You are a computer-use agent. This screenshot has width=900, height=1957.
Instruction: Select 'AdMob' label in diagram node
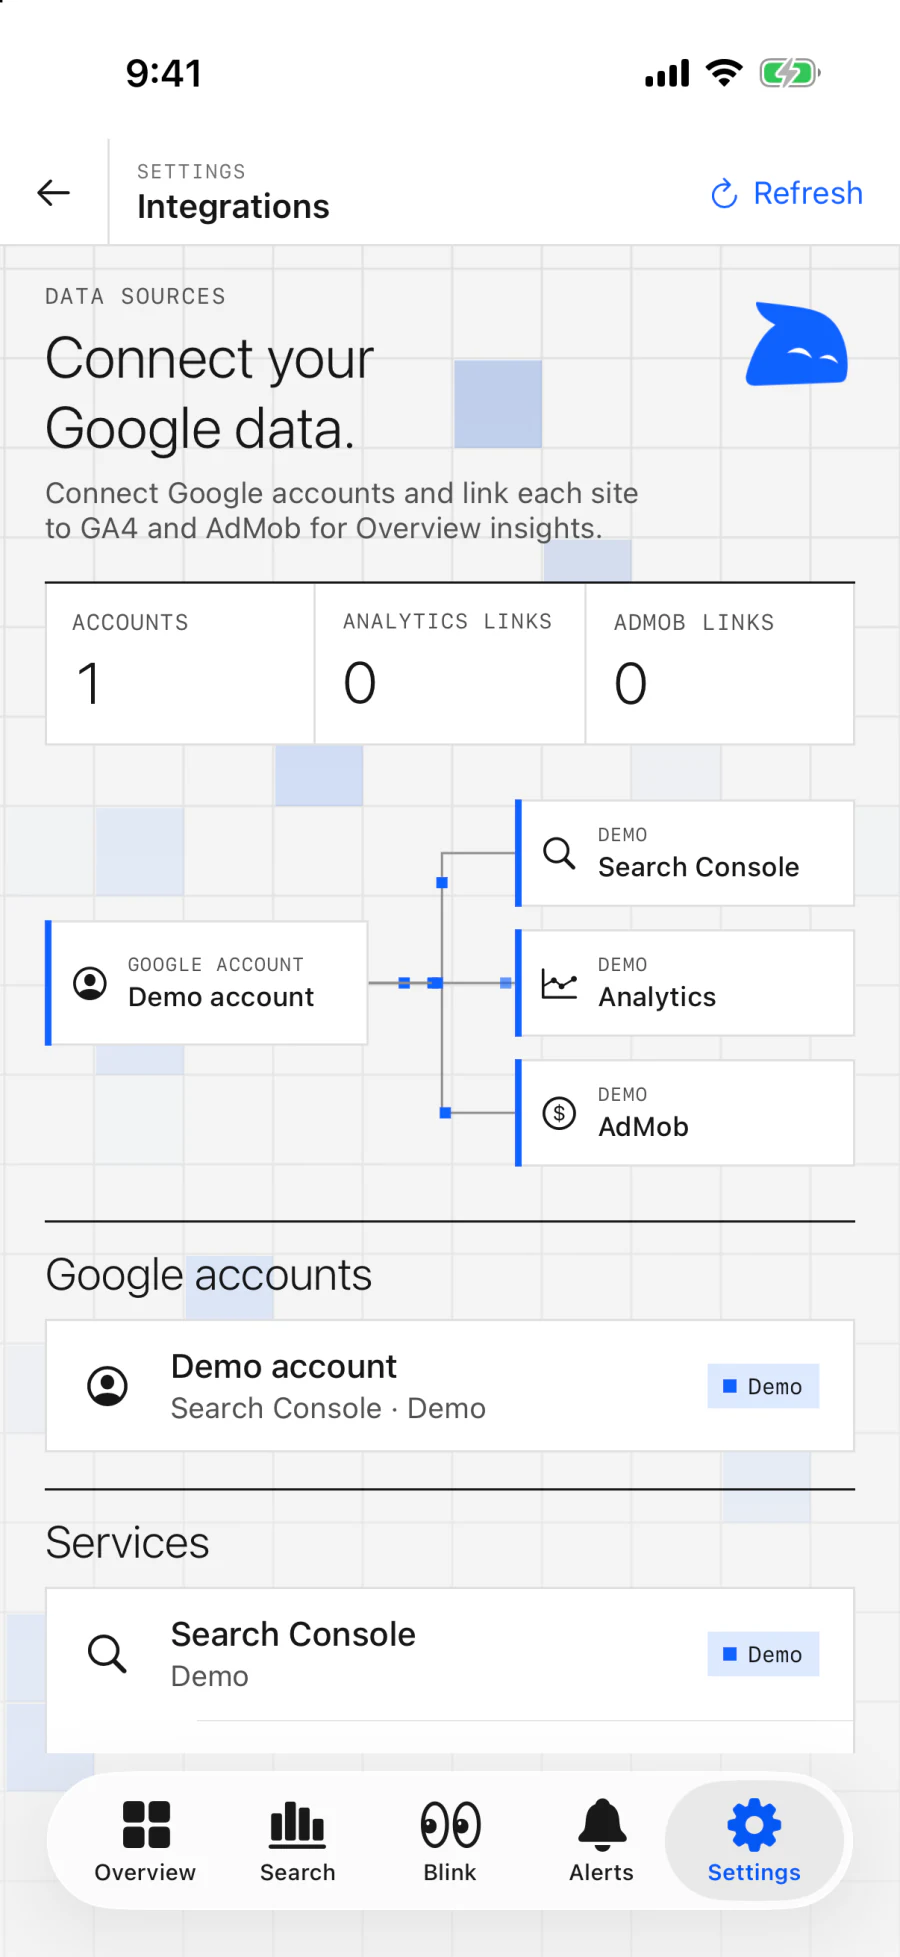pos(644,1127)
